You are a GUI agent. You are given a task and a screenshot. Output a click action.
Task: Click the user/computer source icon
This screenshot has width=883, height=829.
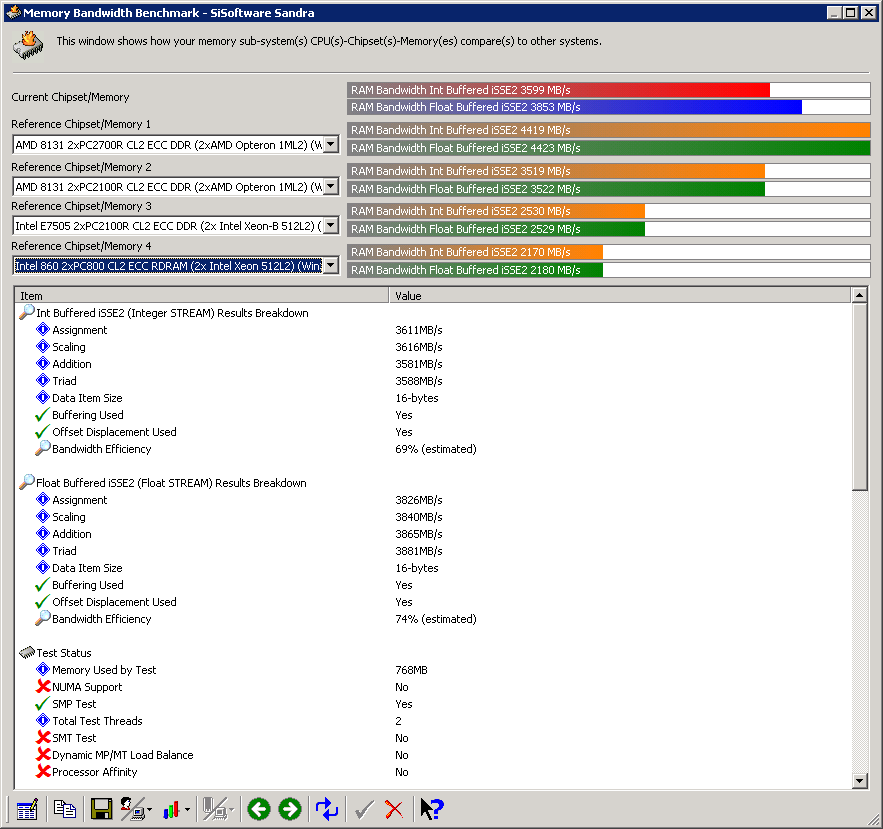pyautogui.click(x=132, y=809)
